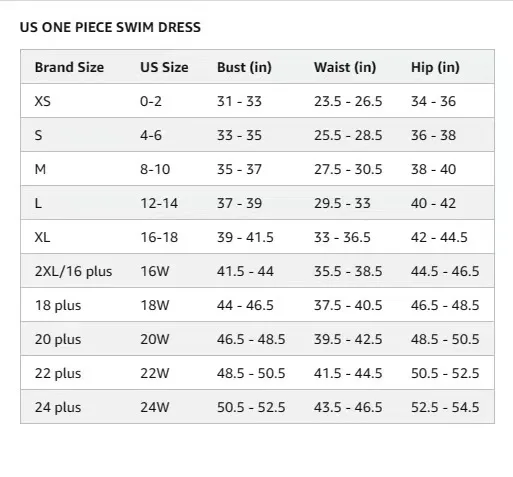
Task: Click the 35 - 37 bust value
Action: point(239,169)
